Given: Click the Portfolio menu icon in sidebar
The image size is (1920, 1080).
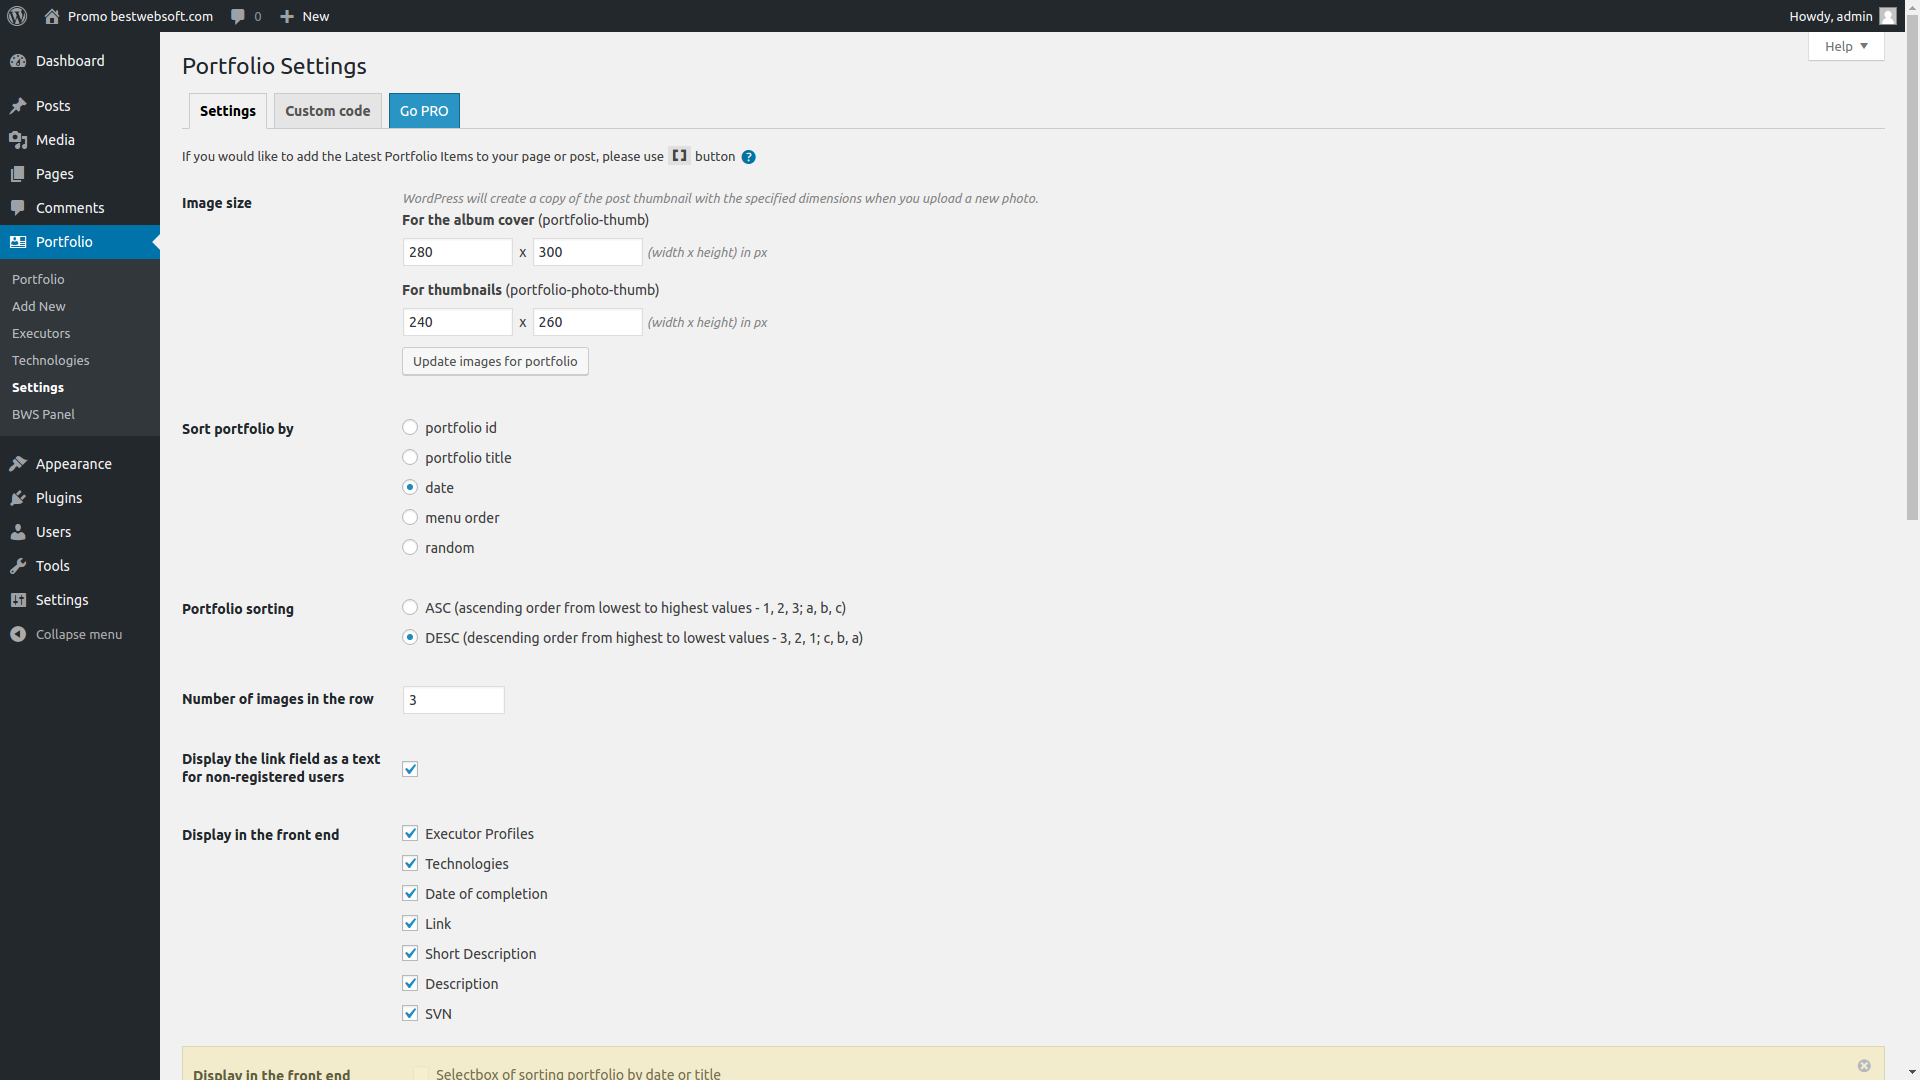Looking at the screenshot, I should 18,241.
